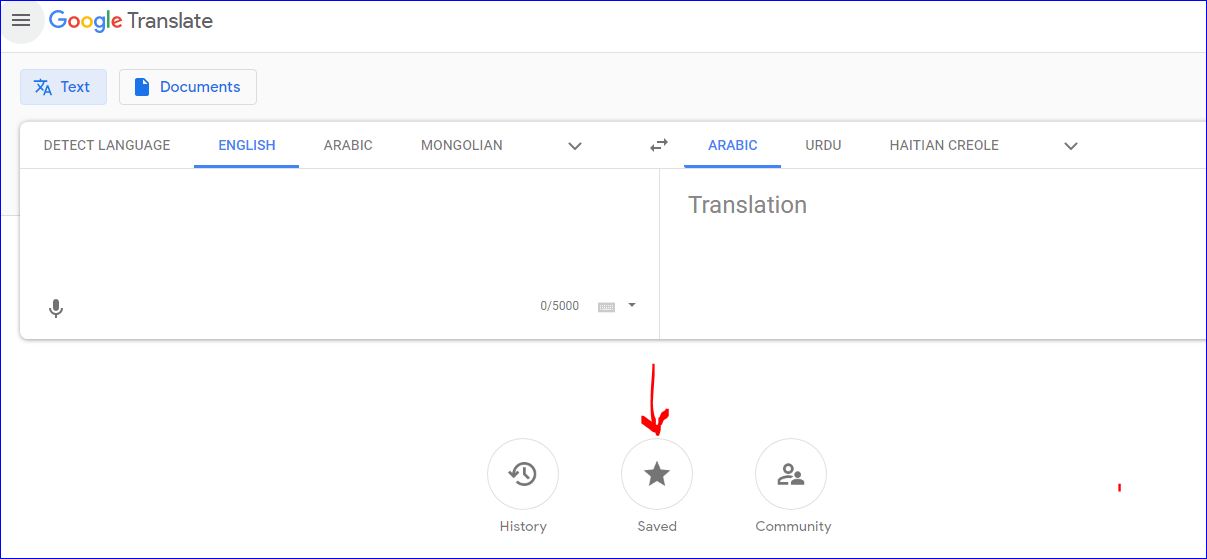1207x559 pixels.
Task: Select Urdu as target language
Action: [823, 145]
